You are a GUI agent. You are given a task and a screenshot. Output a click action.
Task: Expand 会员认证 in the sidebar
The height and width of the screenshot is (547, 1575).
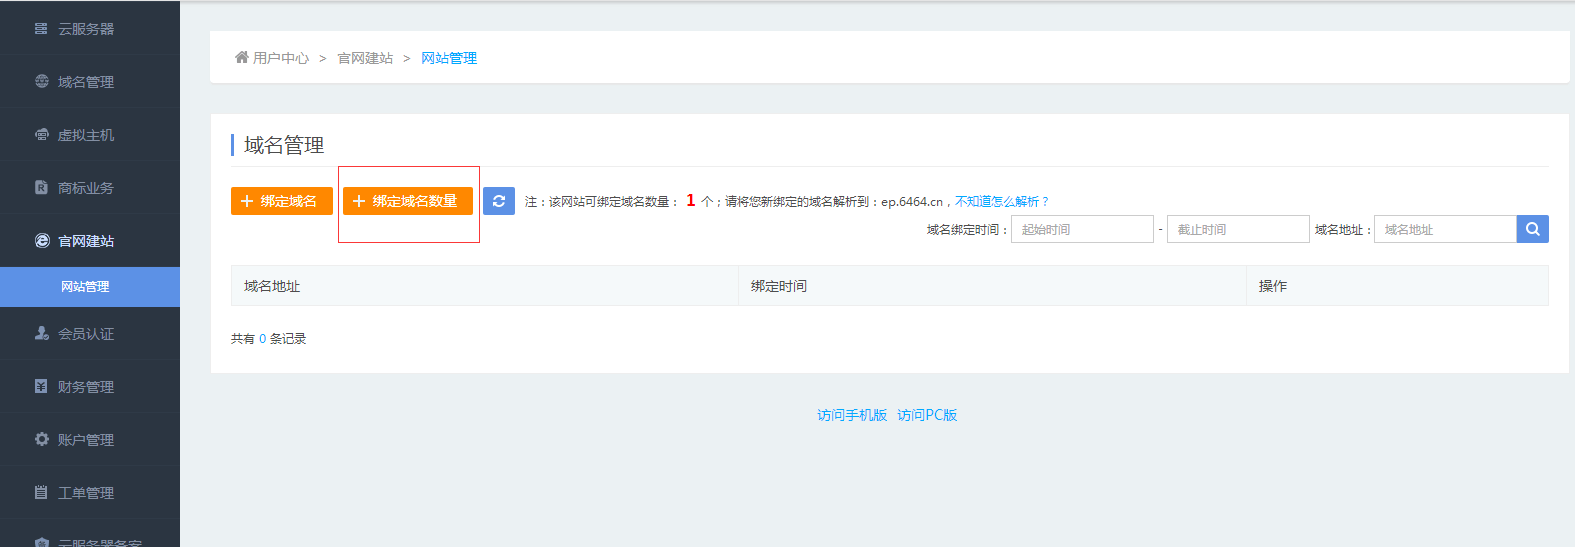85,334
